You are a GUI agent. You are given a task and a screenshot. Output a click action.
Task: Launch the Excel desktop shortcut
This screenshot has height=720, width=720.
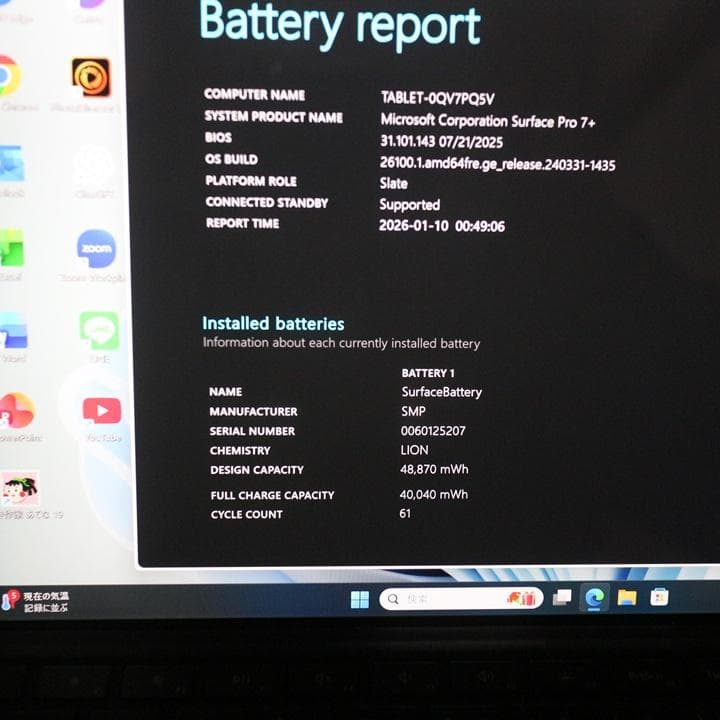(x=11, y=248)
